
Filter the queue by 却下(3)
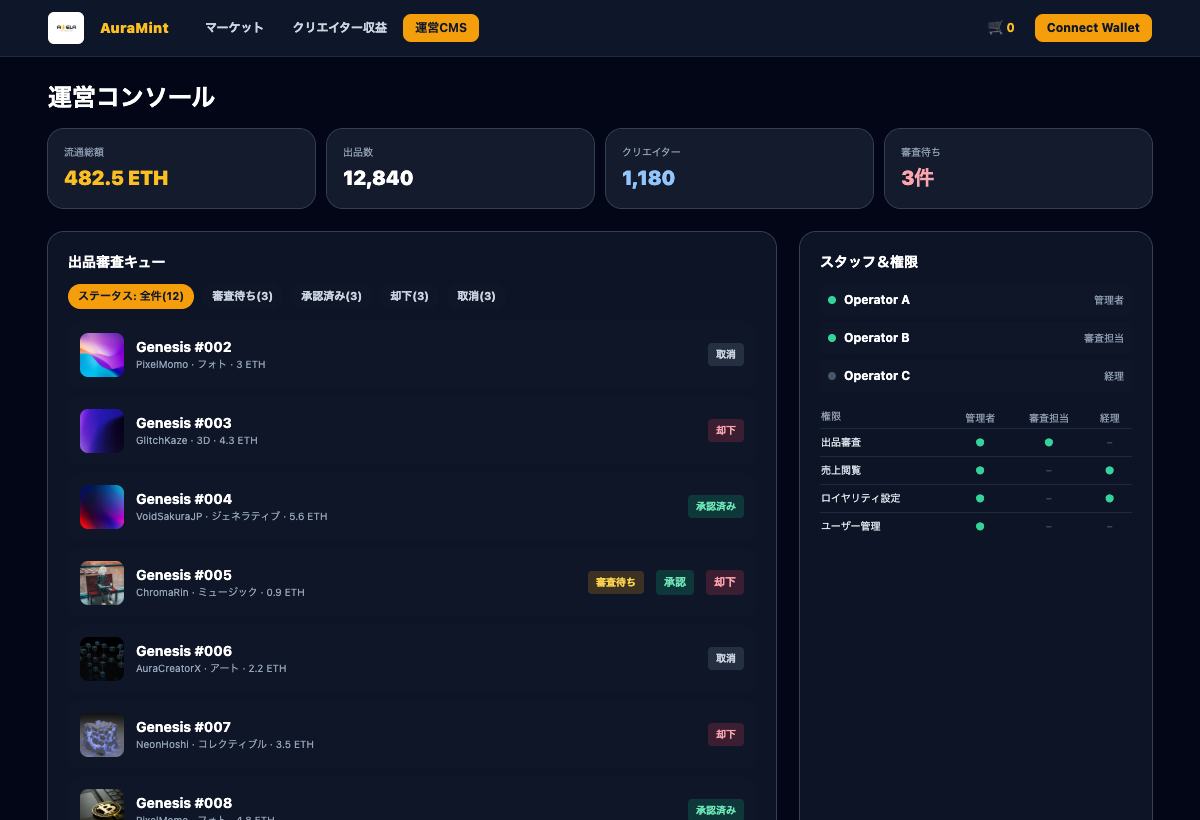pyautogui.click(x=409, y=296)
